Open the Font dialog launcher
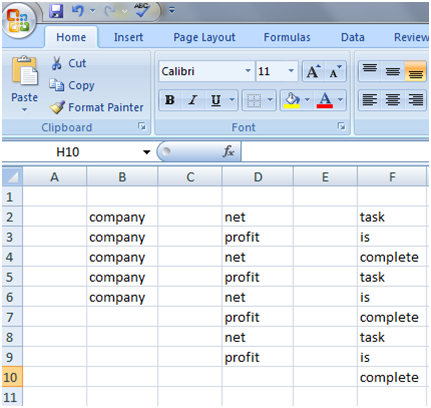Viewport: 431px width, 408px height. [341, 126]
